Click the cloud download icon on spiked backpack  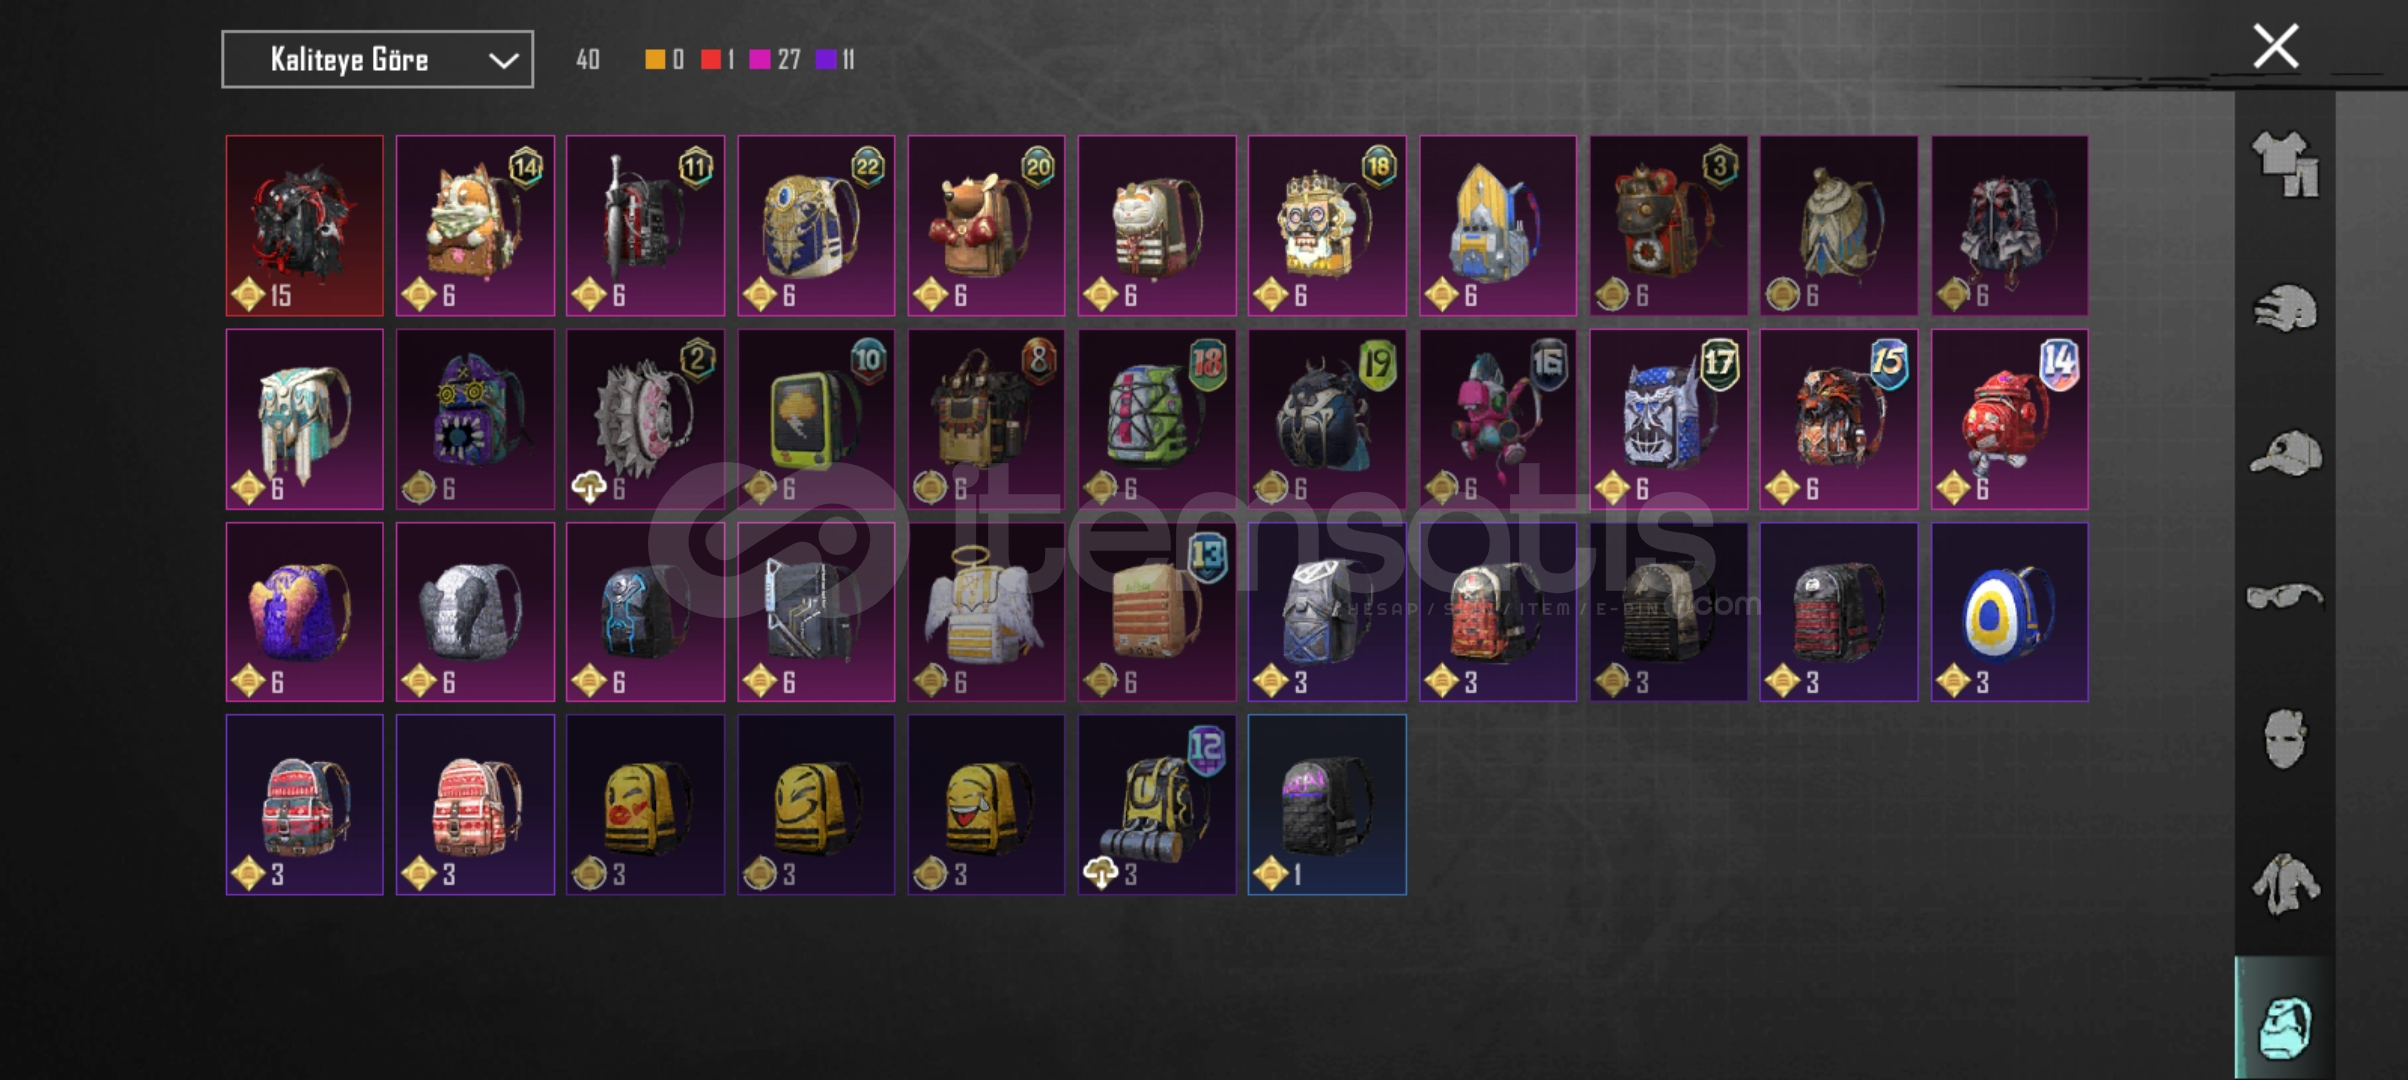tap(588, 488)
